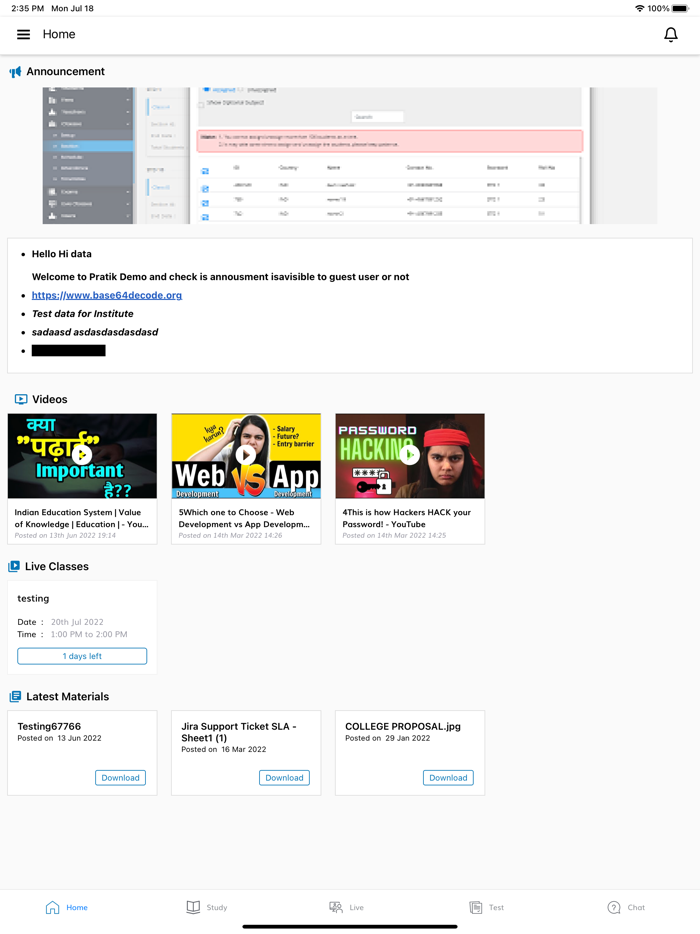Play the Indian Education System video
This screenshot has width=700, height=934.
(82, 455)
